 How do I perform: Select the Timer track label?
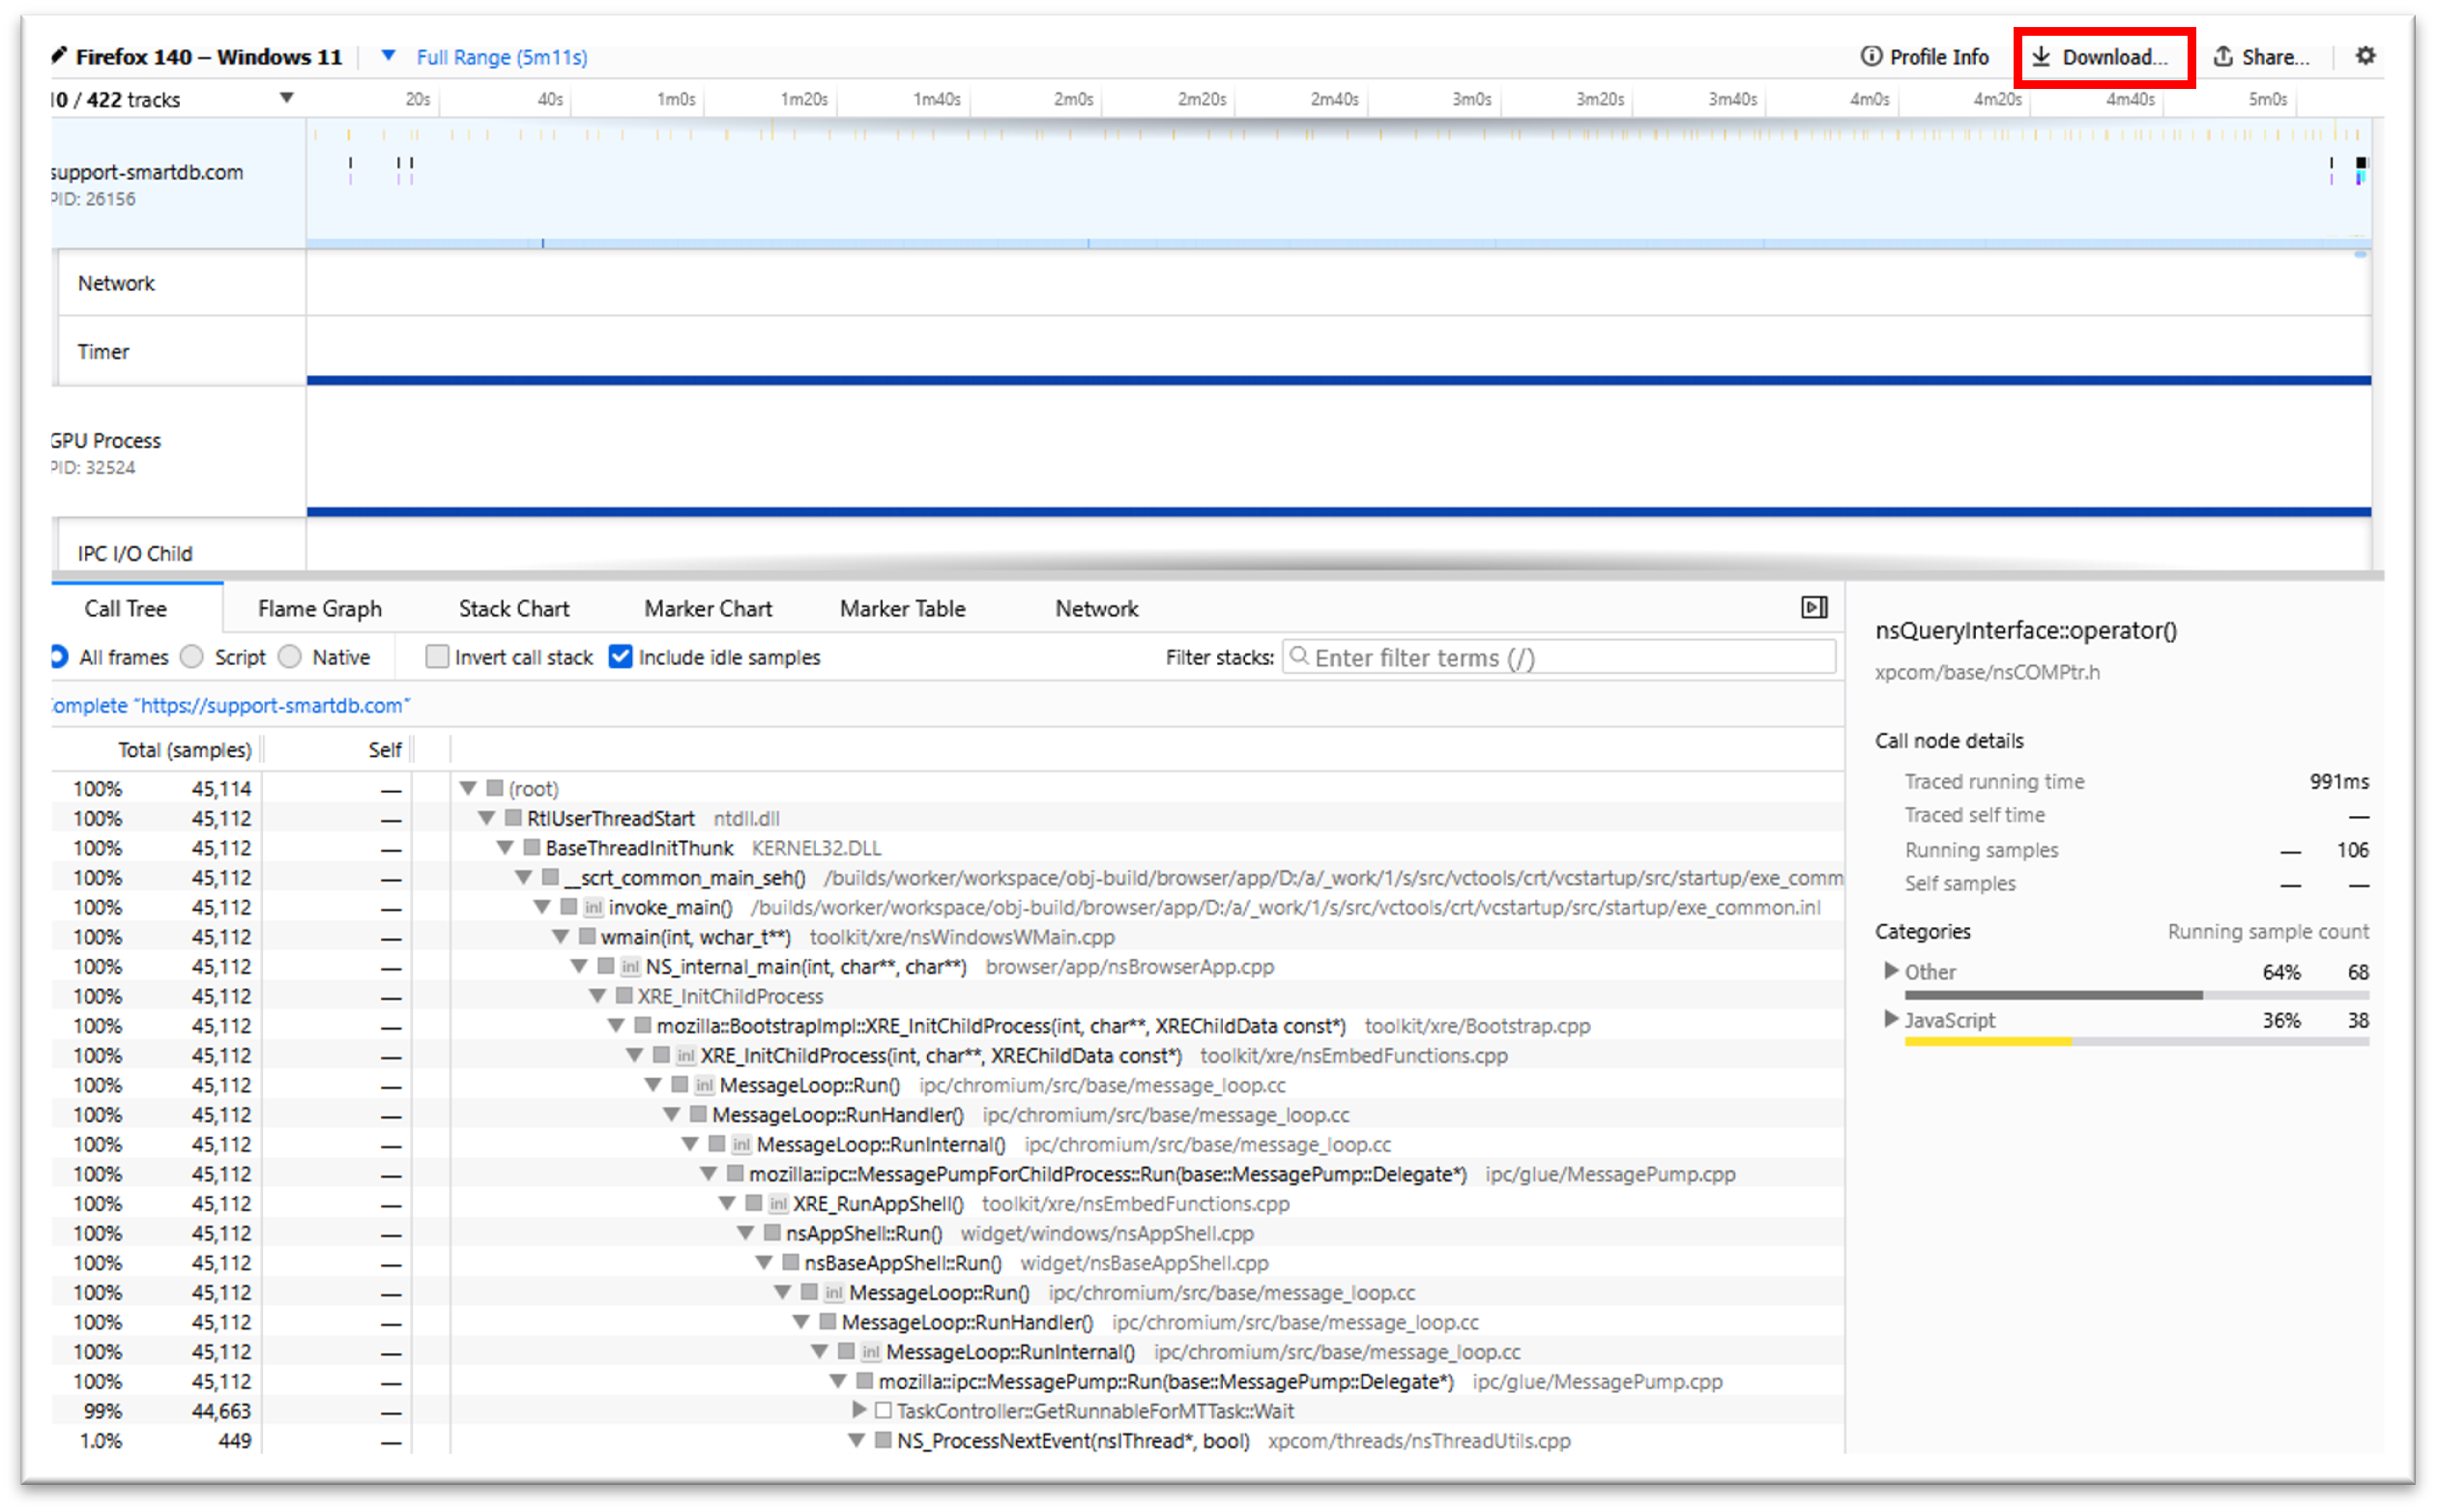point(181,351)
